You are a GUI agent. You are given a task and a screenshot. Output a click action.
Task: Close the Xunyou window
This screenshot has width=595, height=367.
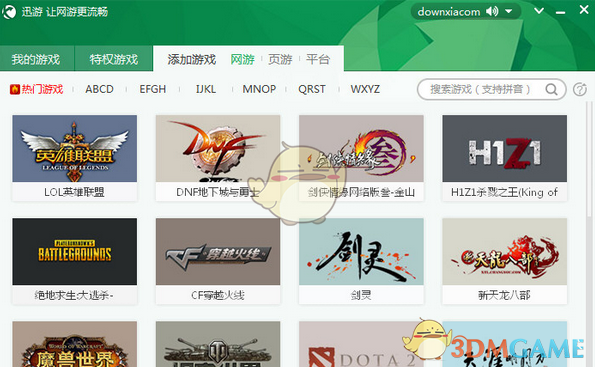pos(584,9)
